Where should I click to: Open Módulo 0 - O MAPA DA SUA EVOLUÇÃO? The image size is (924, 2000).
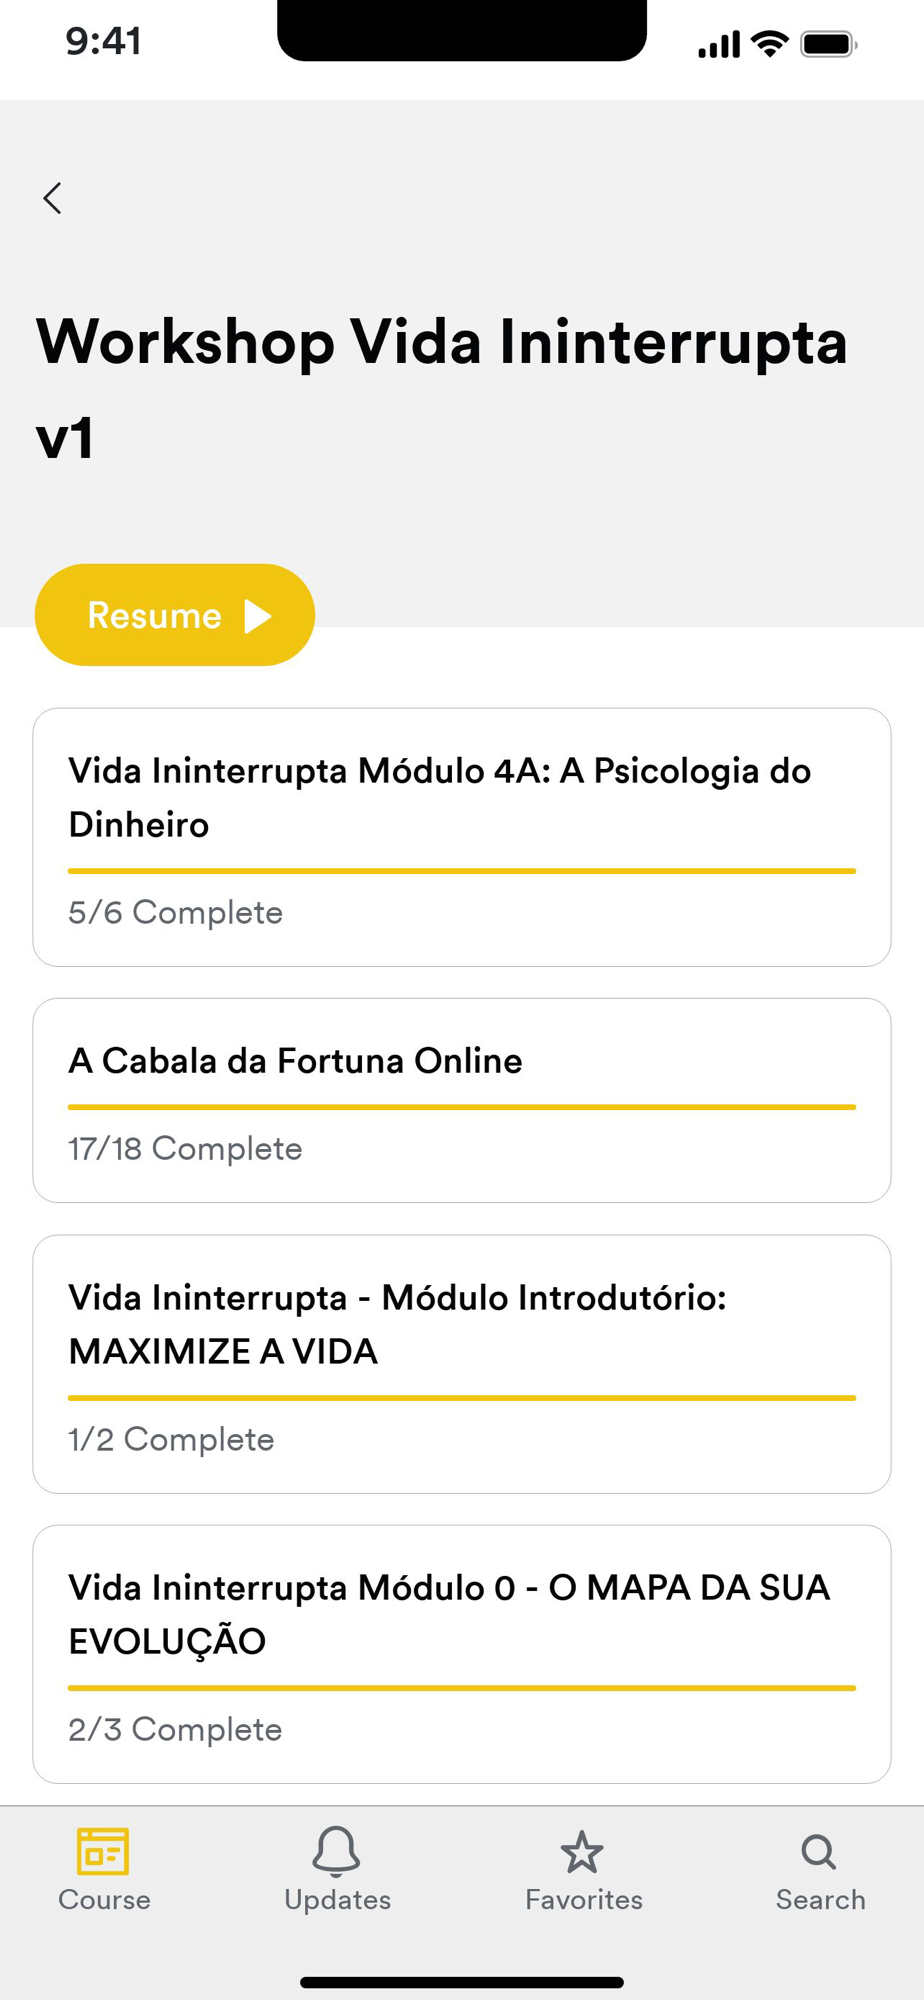[x=462, y=1654]
